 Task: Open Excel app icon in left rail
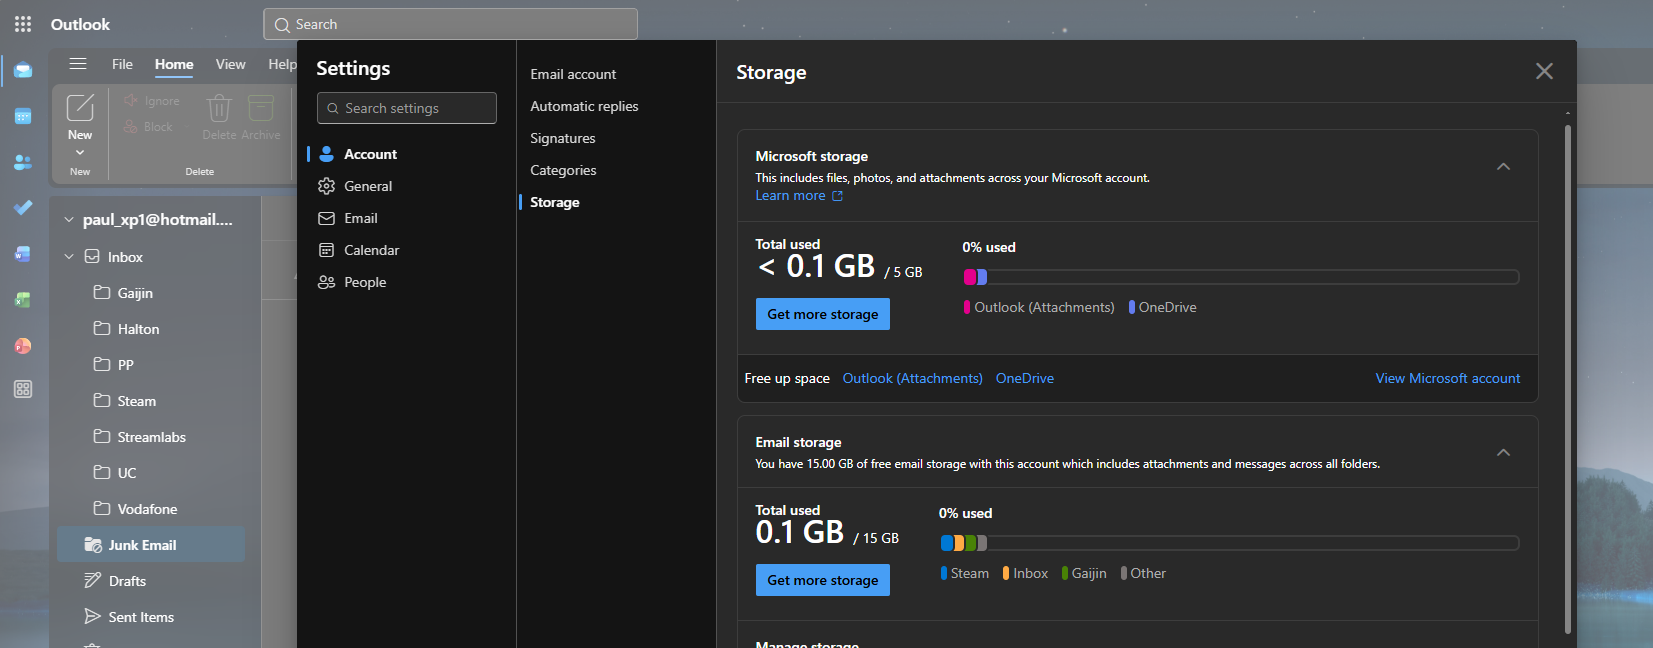(x=23, y=300)
